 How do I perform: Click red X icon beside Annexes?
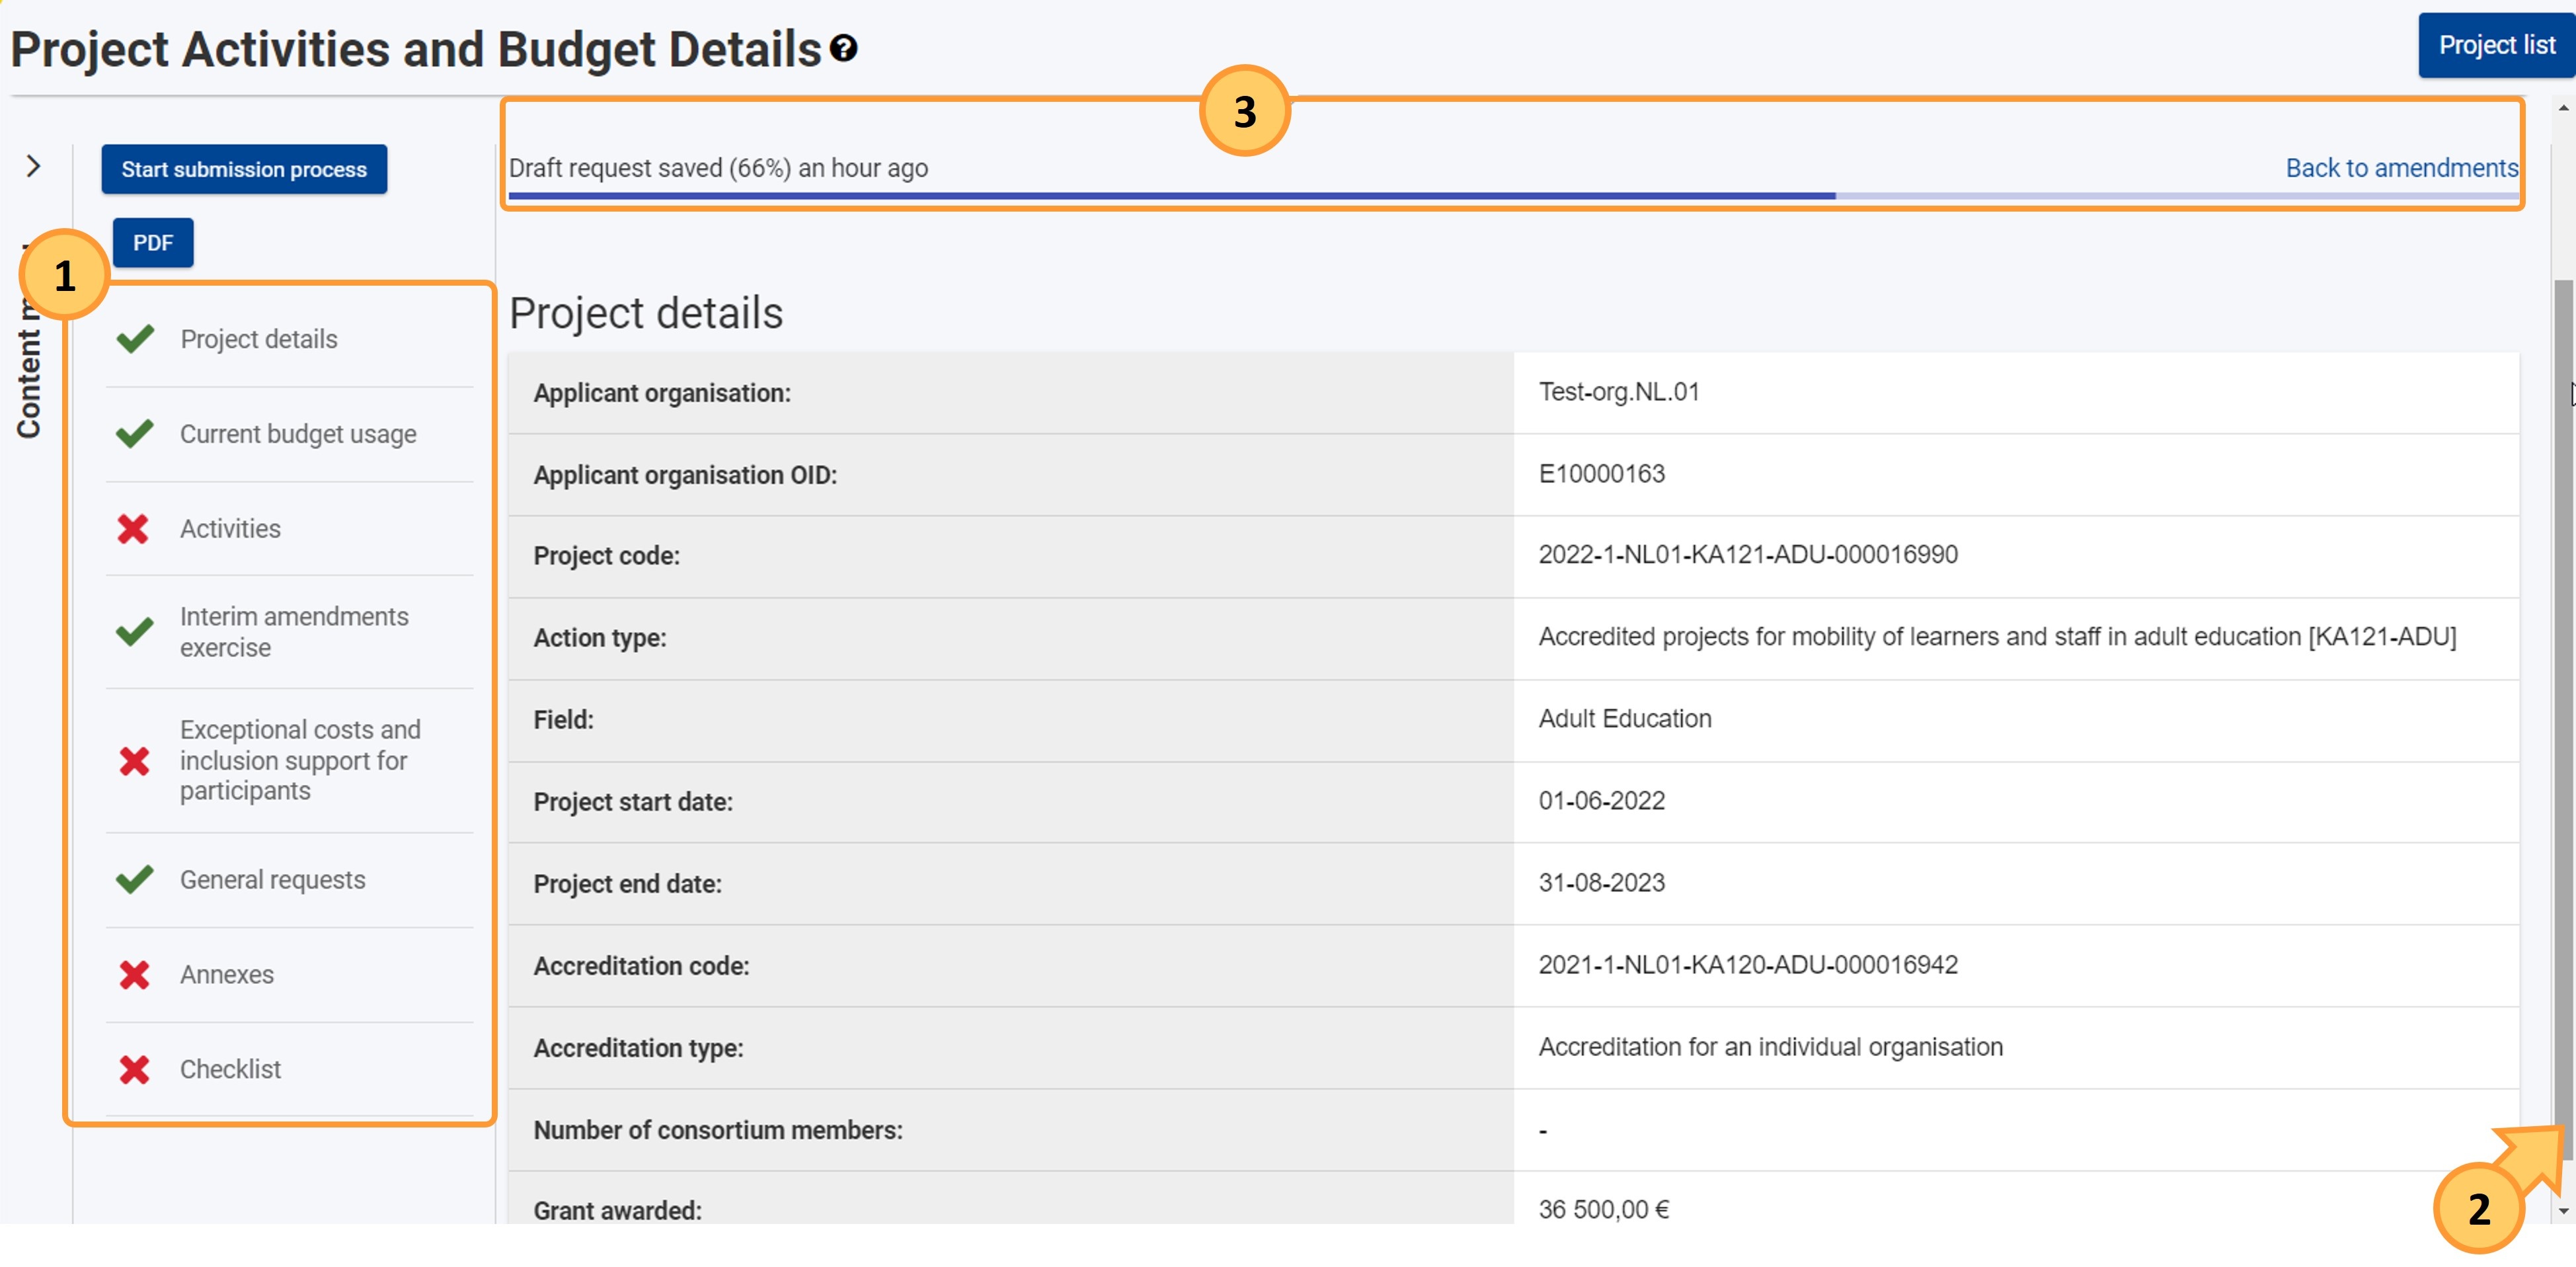click(x=134, y=974)
